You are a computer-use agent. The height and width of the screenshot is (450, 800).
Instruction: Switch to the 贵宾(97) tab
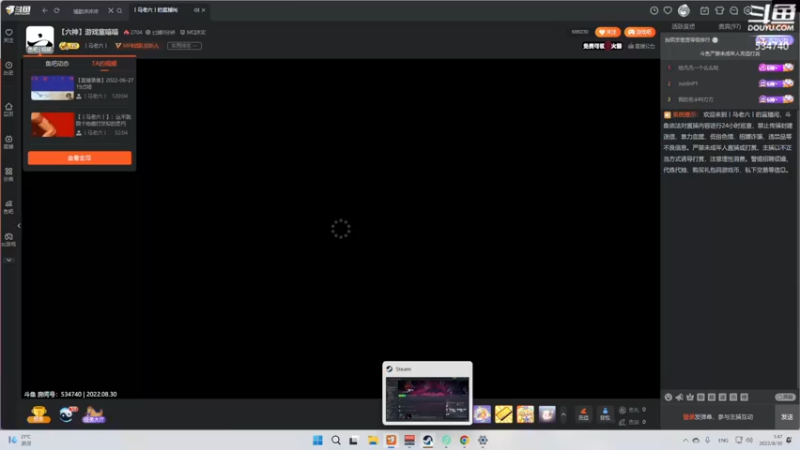pyautogui.click(x=730, y=27)
